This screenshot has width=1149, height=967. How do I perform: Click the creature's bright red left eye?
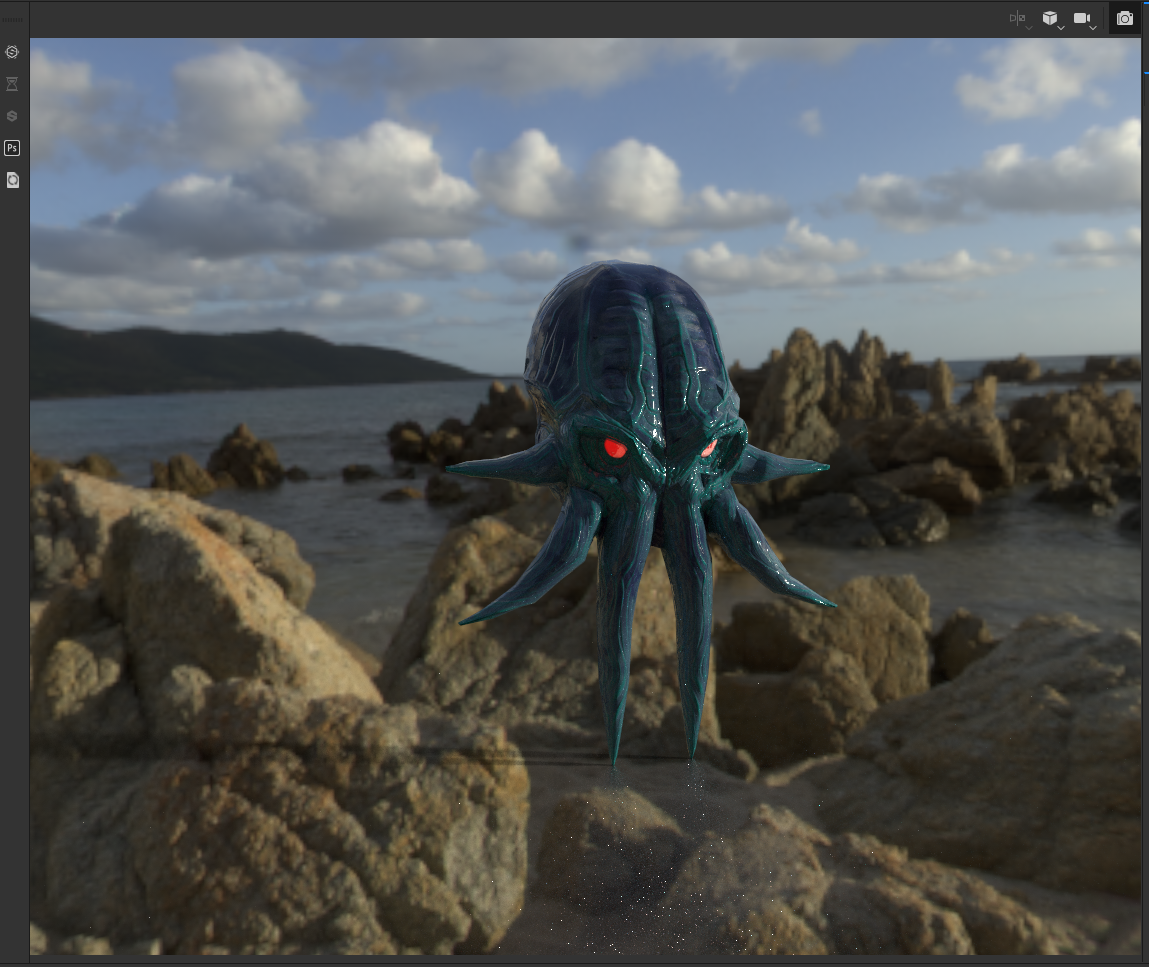tap(616, 448)
